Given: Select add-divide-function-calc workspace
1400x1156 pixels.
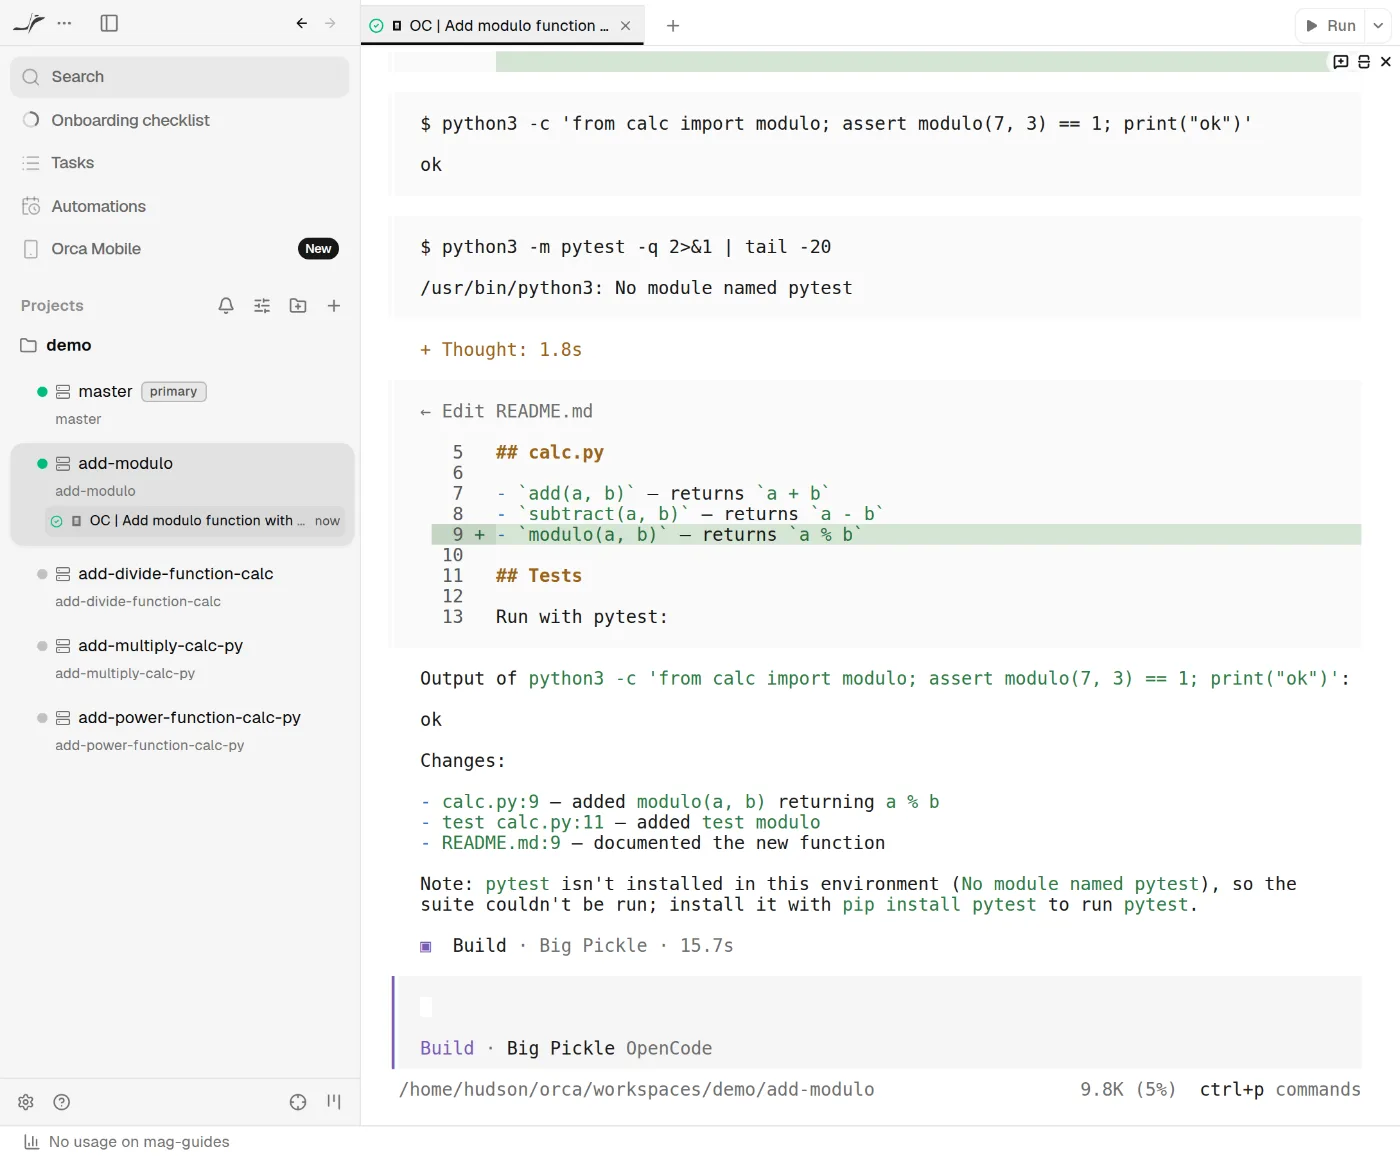Looking at the screenshot, I should coord(180,586).
